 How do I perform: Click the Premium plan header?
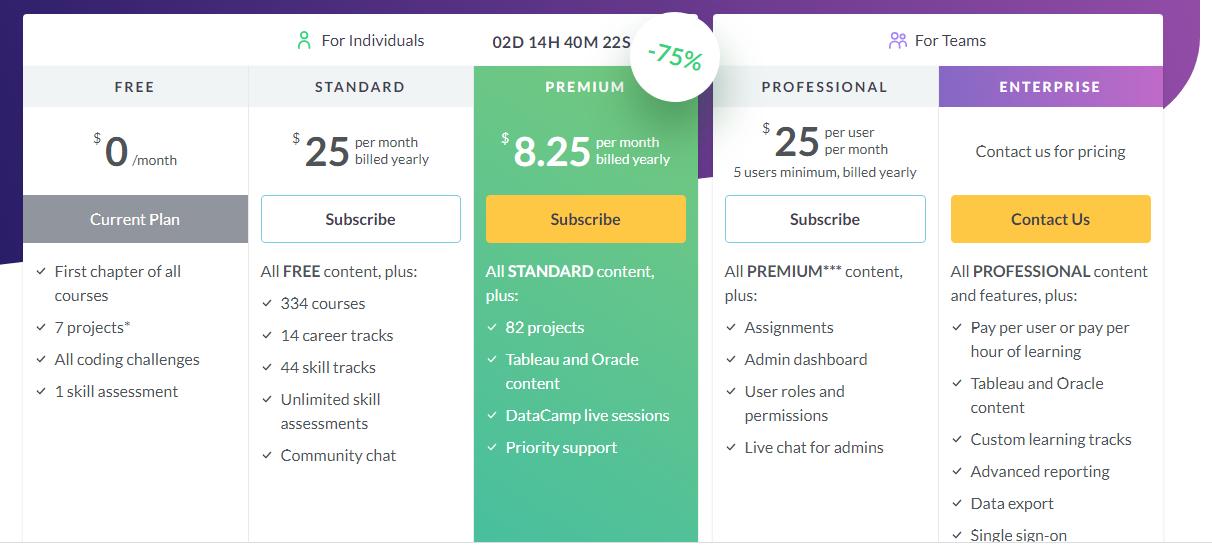(585, 87)
